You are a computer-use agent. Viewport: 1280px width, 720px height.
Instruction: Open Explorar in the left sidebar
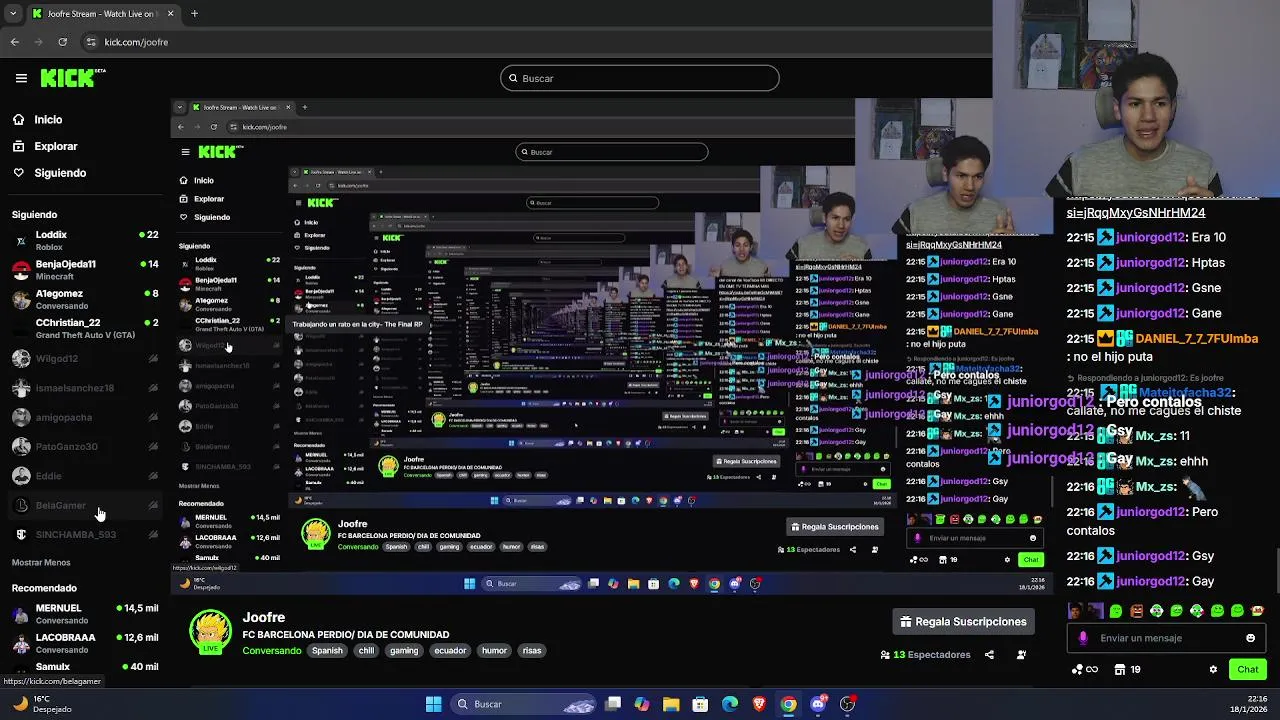click(55, 146)
